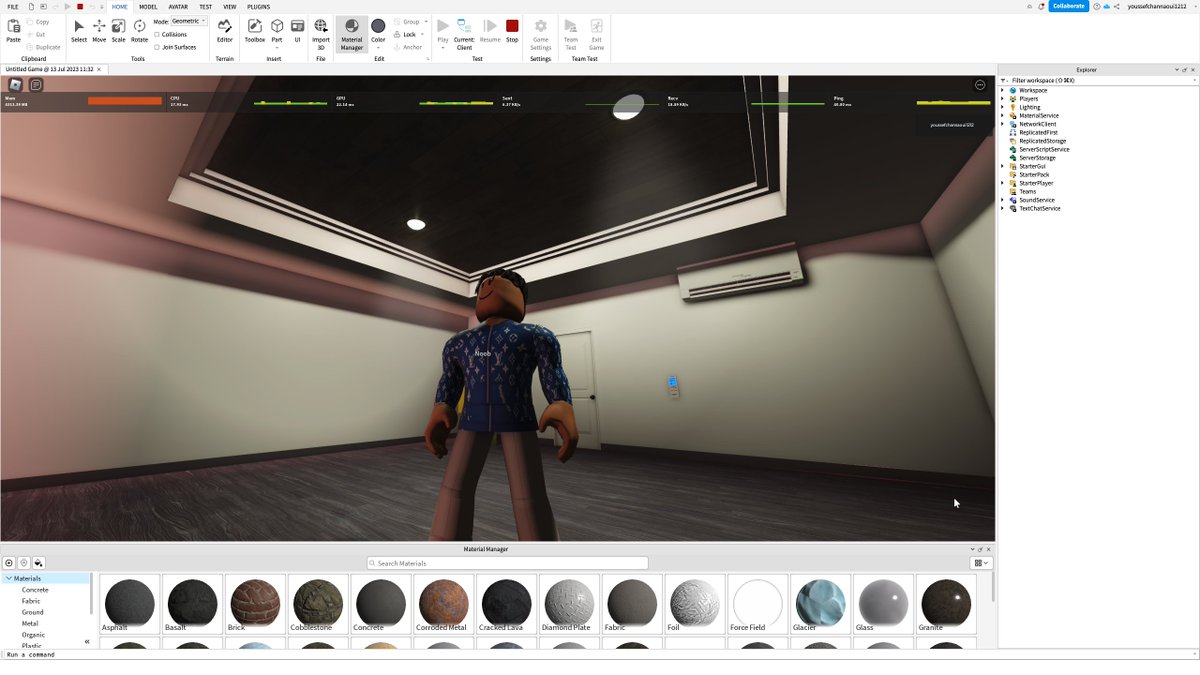Select the Fabric material category
The image size is (1200, 675).
31,601
